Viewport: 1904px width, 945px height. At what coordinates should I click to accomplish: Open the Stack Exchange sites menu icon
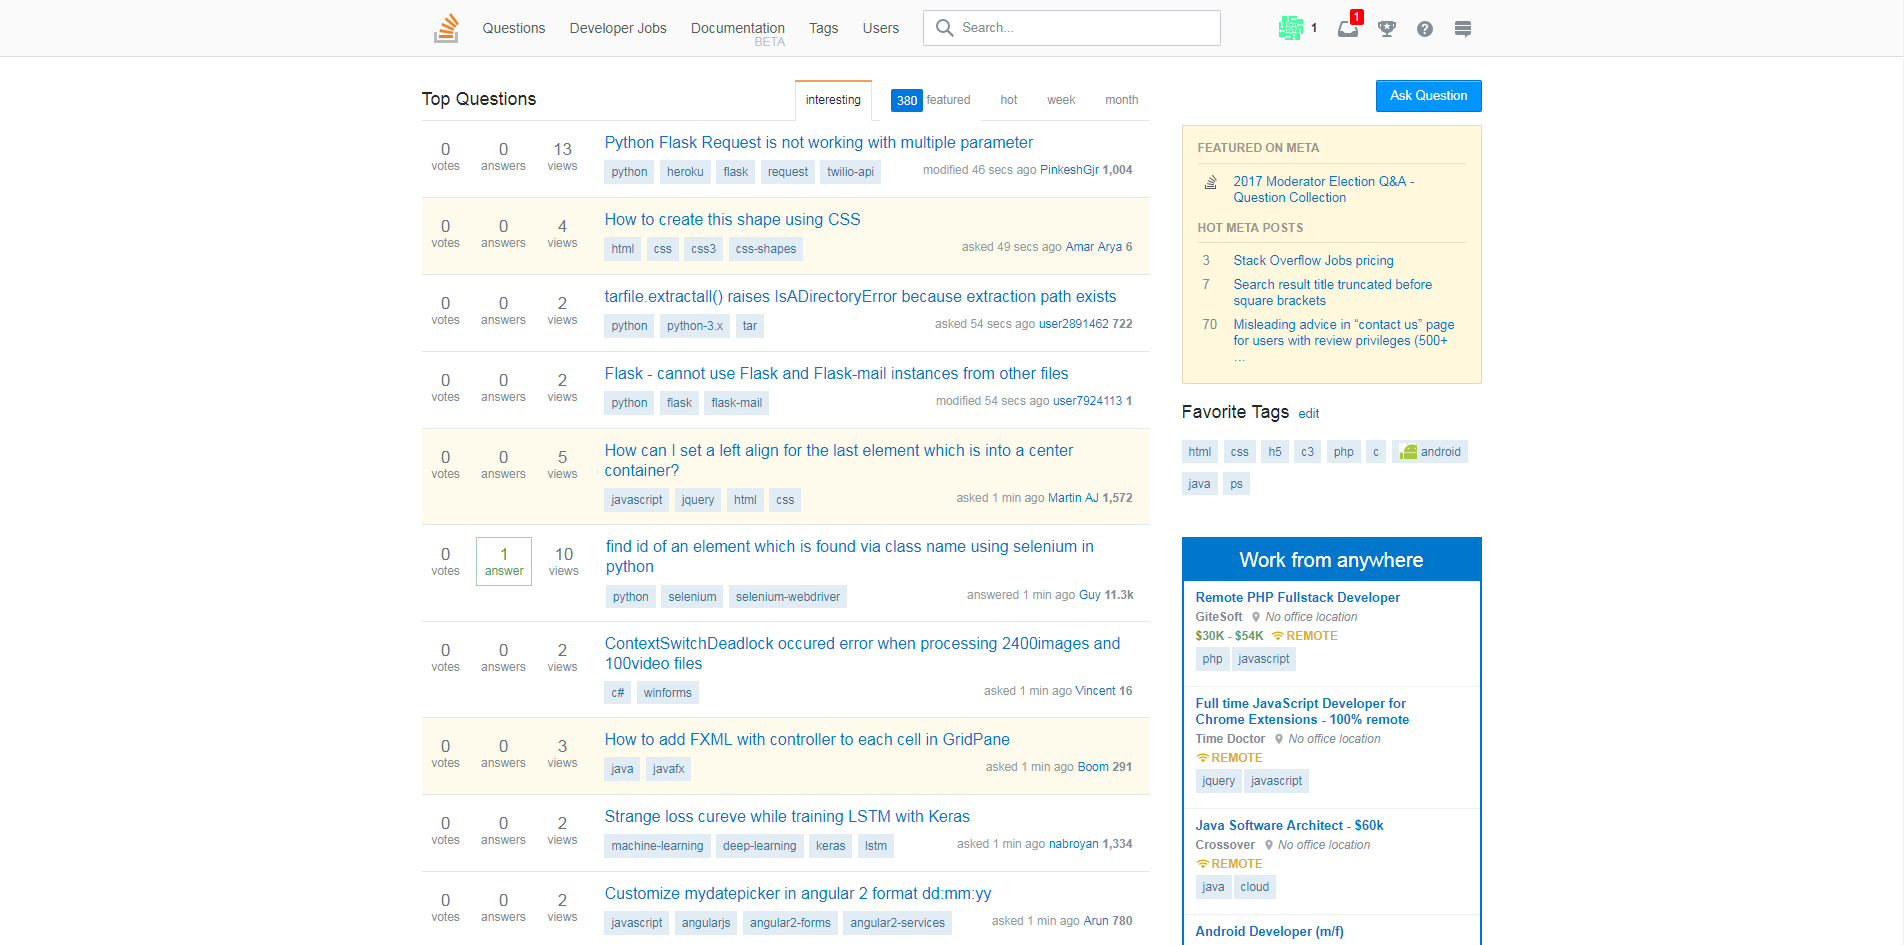(1462, 29)
